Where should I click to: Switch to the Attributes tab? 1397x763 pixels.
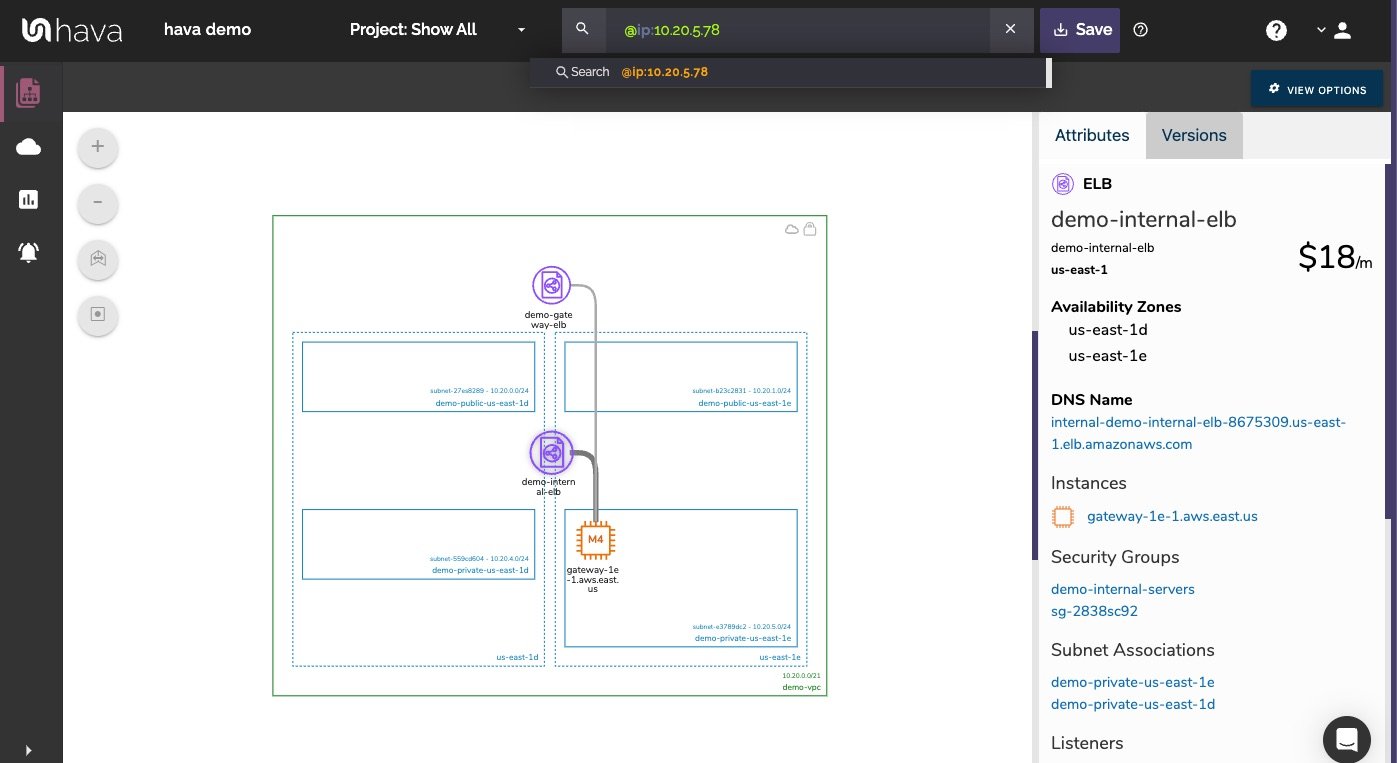pyautogui.click(x=1092, y=135)
